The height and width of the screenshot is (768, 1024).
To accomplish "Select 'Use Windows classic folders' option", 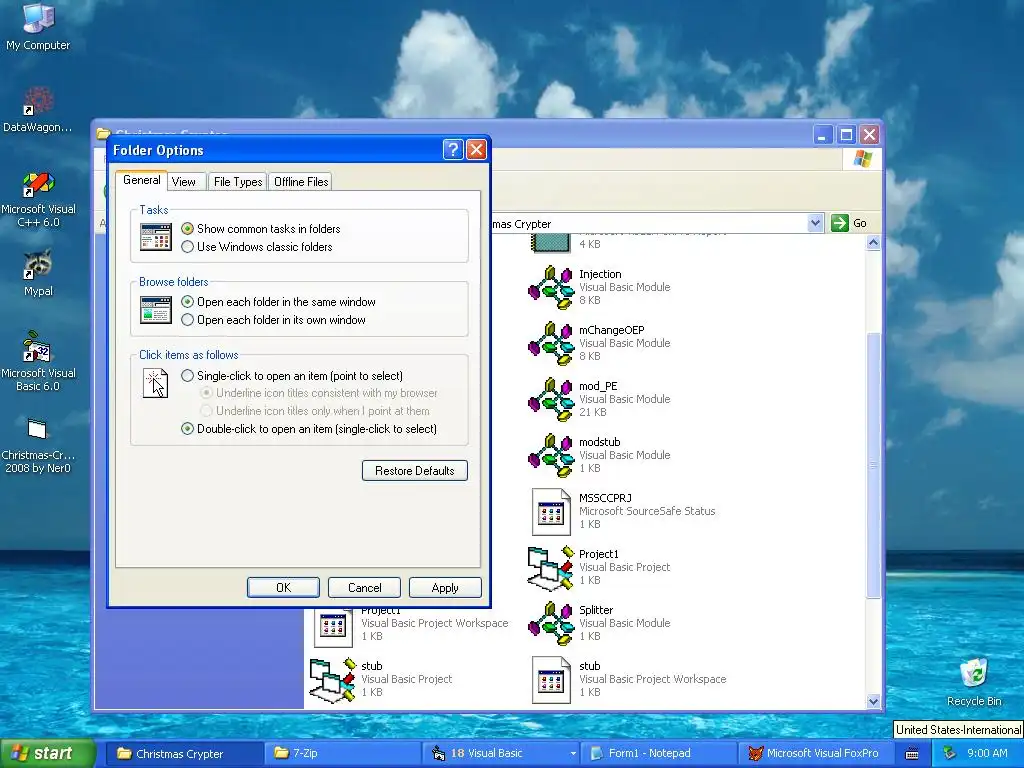I will pos(257,247).
